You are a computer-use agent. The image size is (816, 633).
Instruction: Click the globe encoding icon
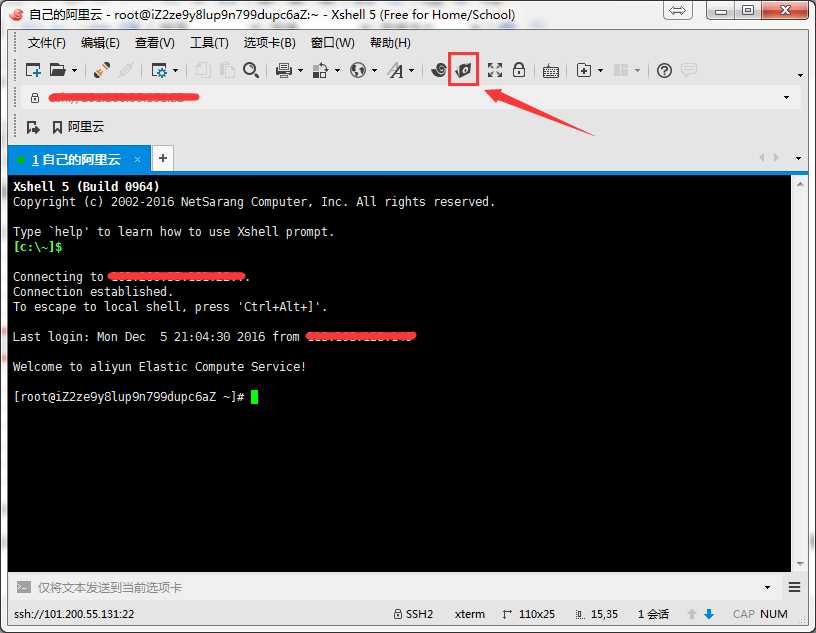358,70
